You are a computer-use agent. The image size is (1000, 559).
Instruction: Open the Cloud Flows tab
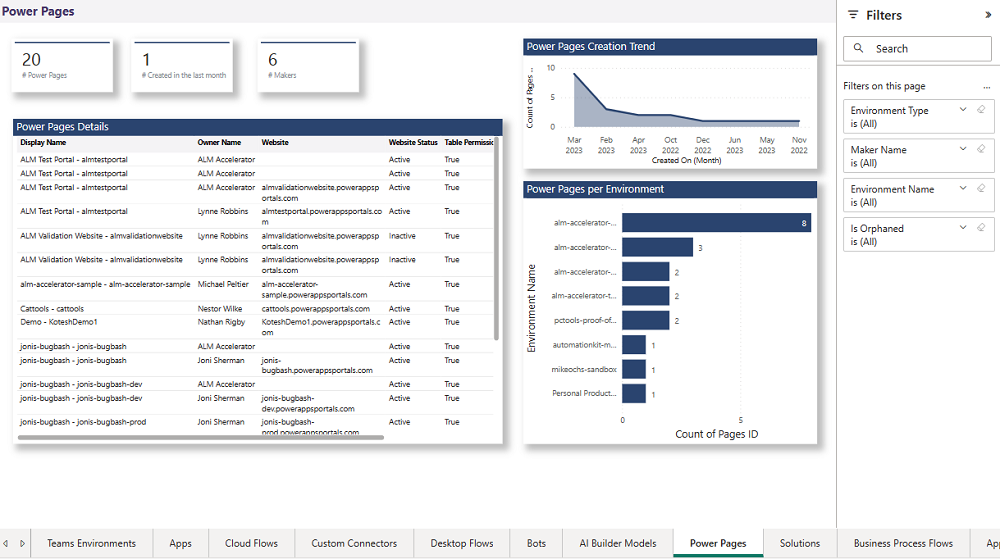pyautogui.click(x=251, y=544)
